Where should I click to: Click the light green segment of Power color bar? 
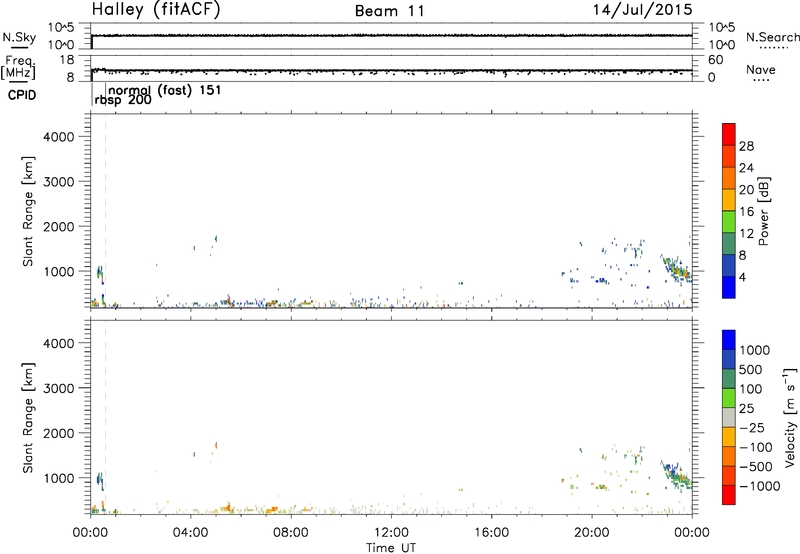(729, 221)
